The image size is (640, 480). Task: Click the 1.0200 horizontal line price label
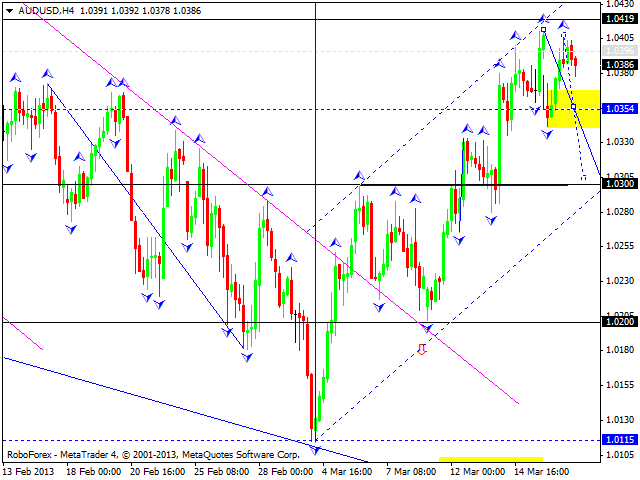click(x=620, y=322)
